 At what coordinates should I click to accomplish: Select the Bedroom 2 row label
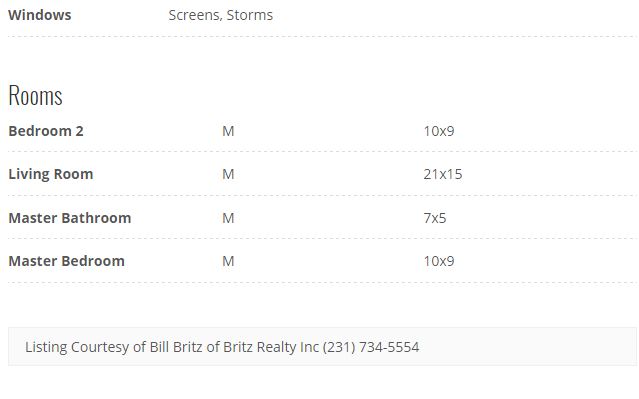tap(46, 131)
